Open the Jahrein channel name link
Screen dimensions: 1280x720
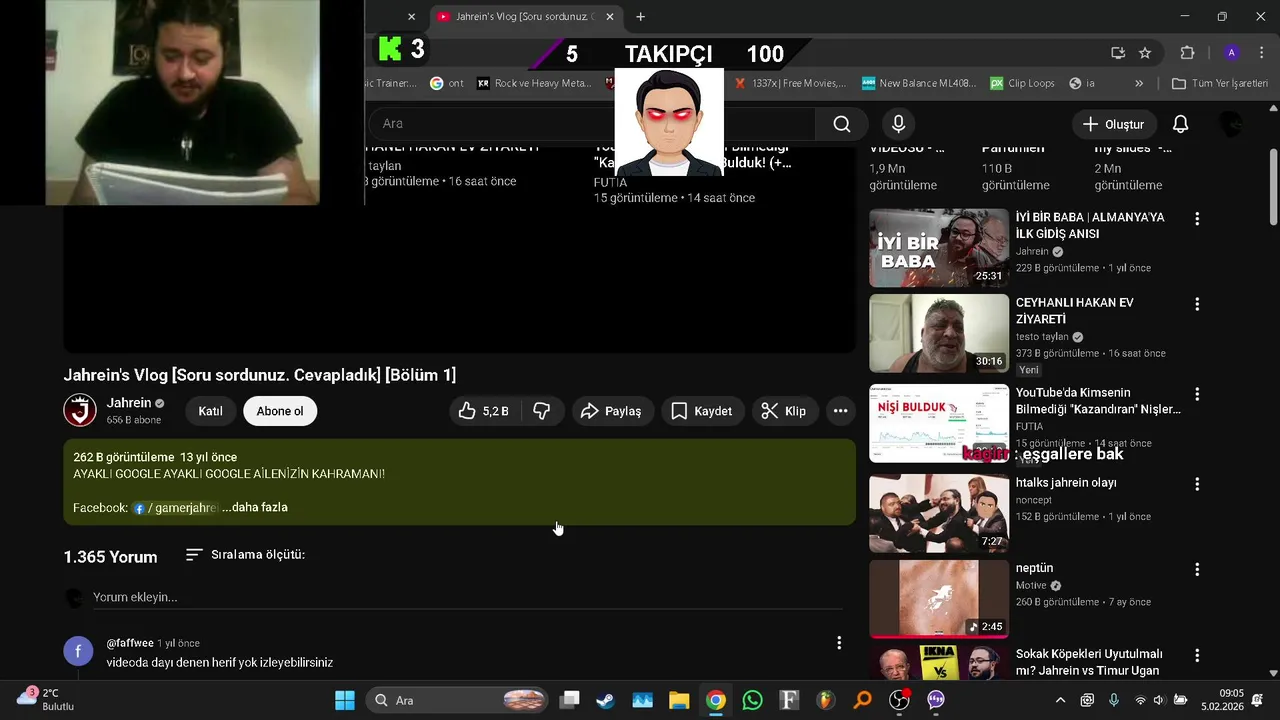click(129, 403)
